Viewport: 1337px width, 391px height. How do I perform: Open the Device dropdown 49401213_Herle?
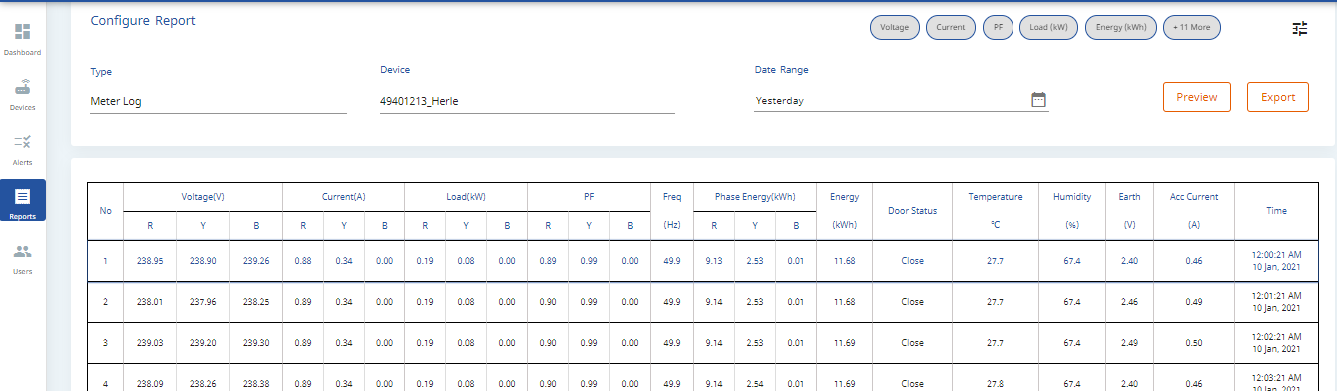click(527, 101)
